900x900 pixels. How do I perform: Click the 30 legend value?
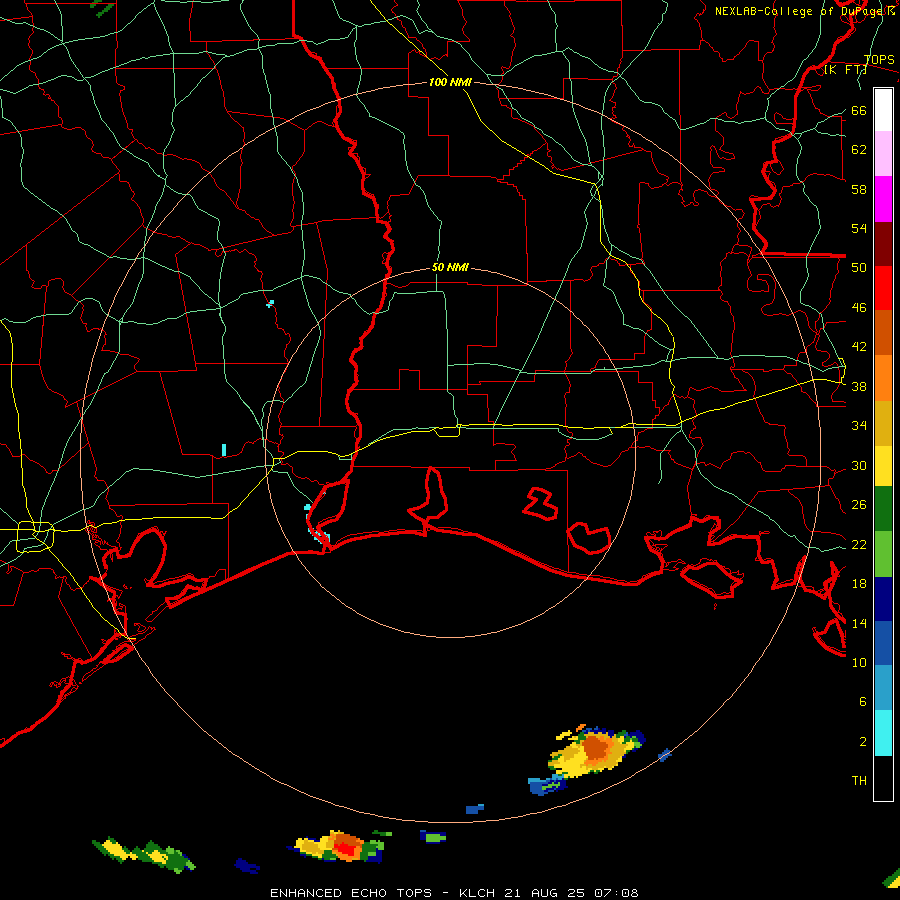point(859,465)
